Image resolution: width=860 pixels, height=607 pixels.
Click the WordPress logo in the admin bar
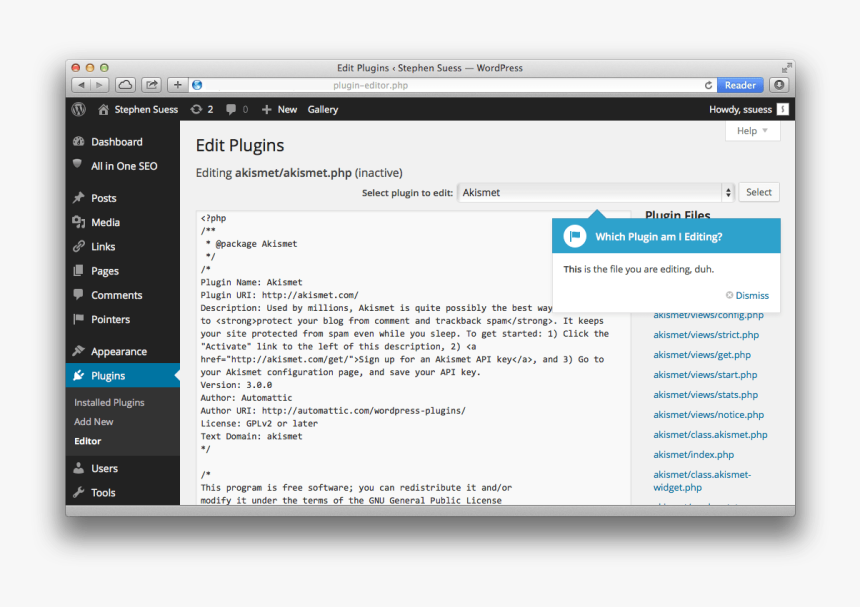78,109
